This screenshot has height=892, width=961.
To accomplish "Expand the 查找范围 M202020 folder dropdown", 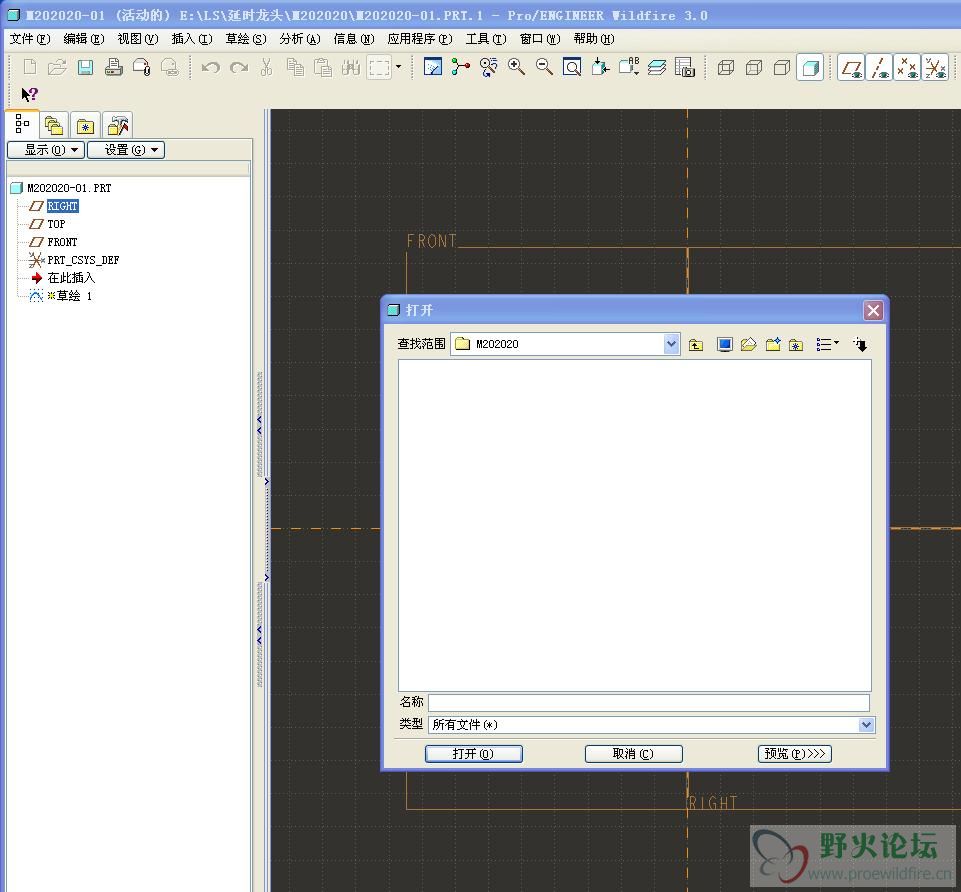I will coord(671,344).
